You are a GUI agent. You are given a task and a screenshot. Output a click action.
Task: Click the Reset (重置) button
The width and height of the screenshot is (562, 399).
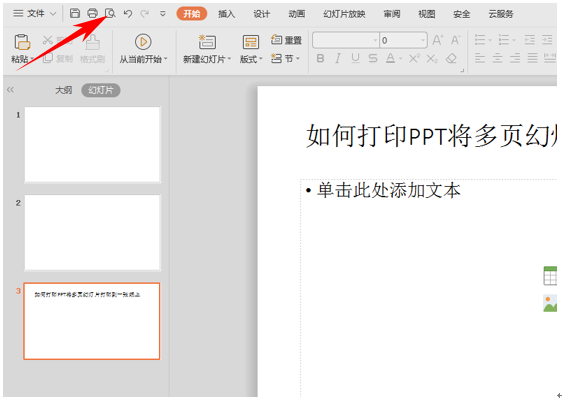point(286,40)
